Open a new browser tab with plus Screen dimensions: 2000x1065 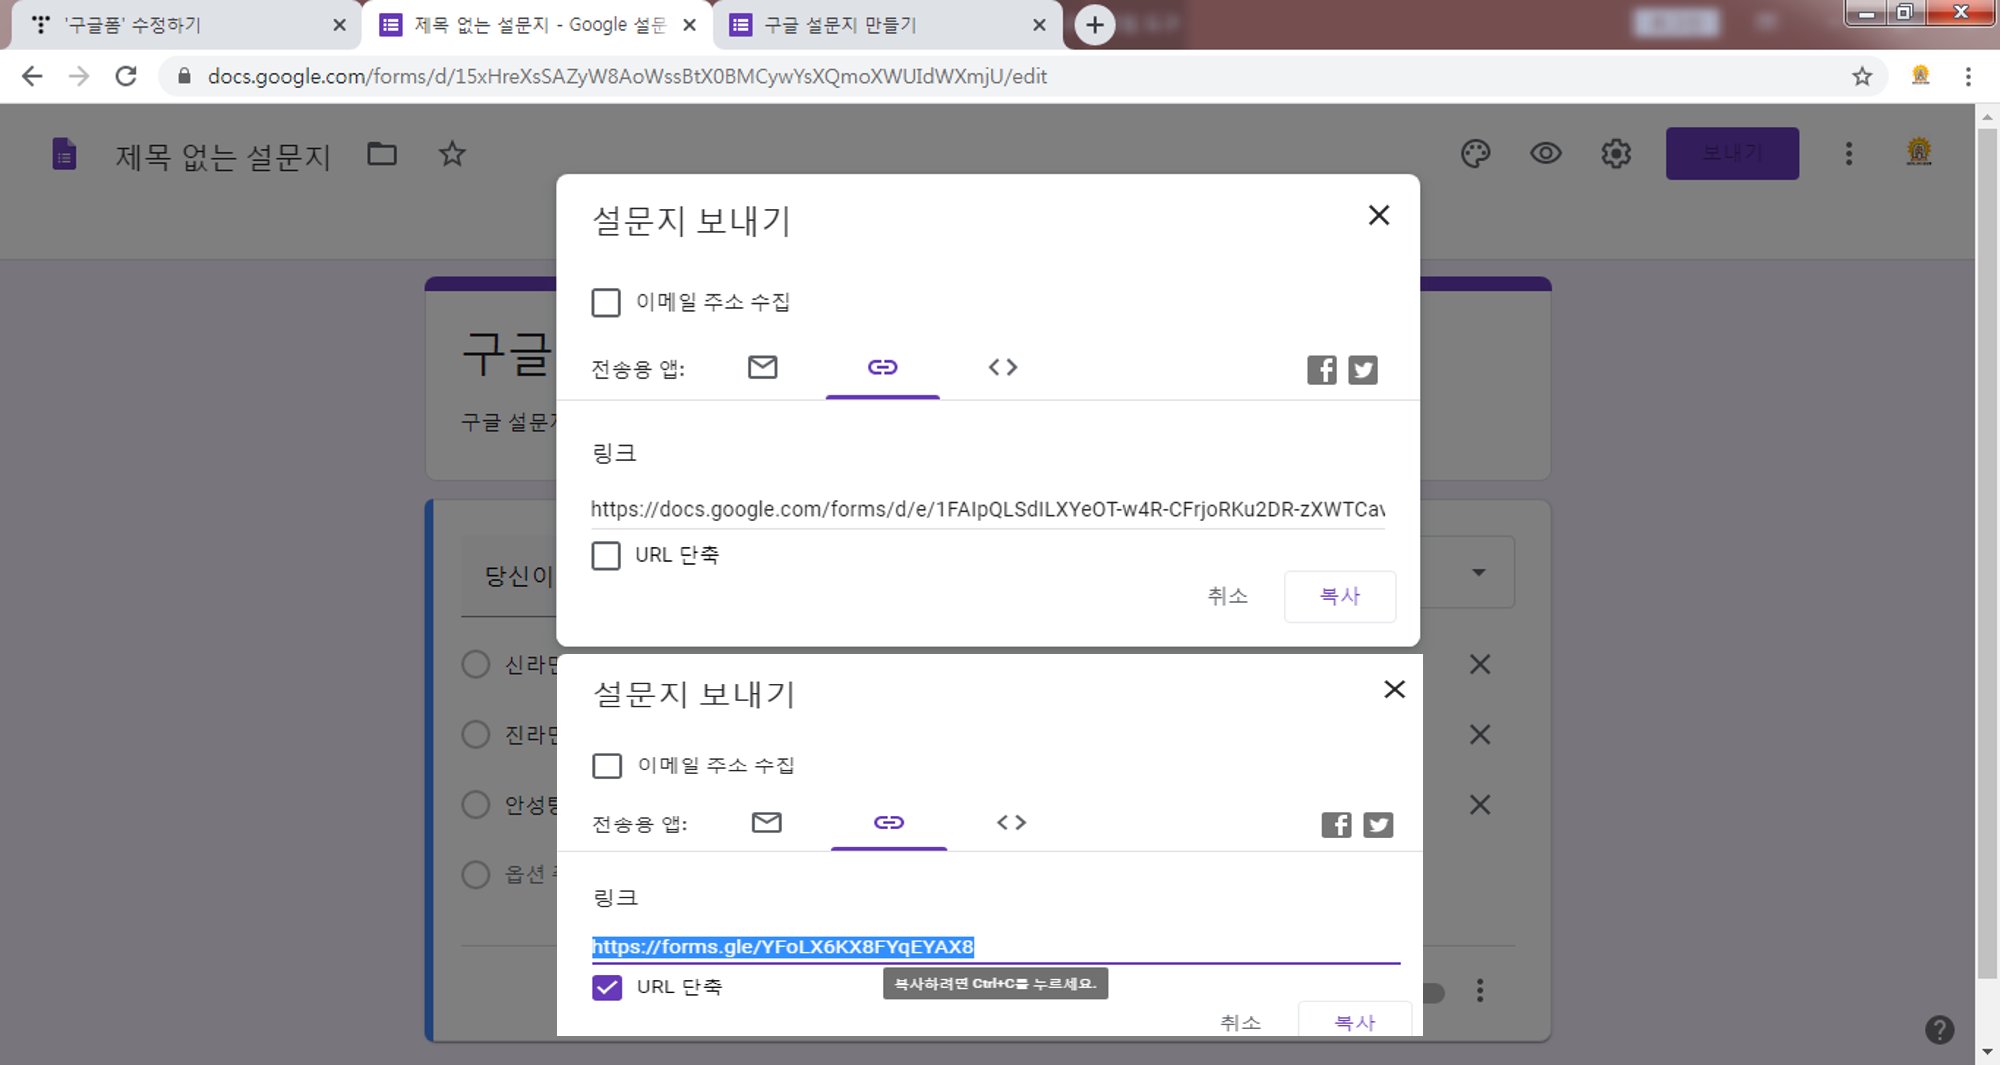point(1095,25)
